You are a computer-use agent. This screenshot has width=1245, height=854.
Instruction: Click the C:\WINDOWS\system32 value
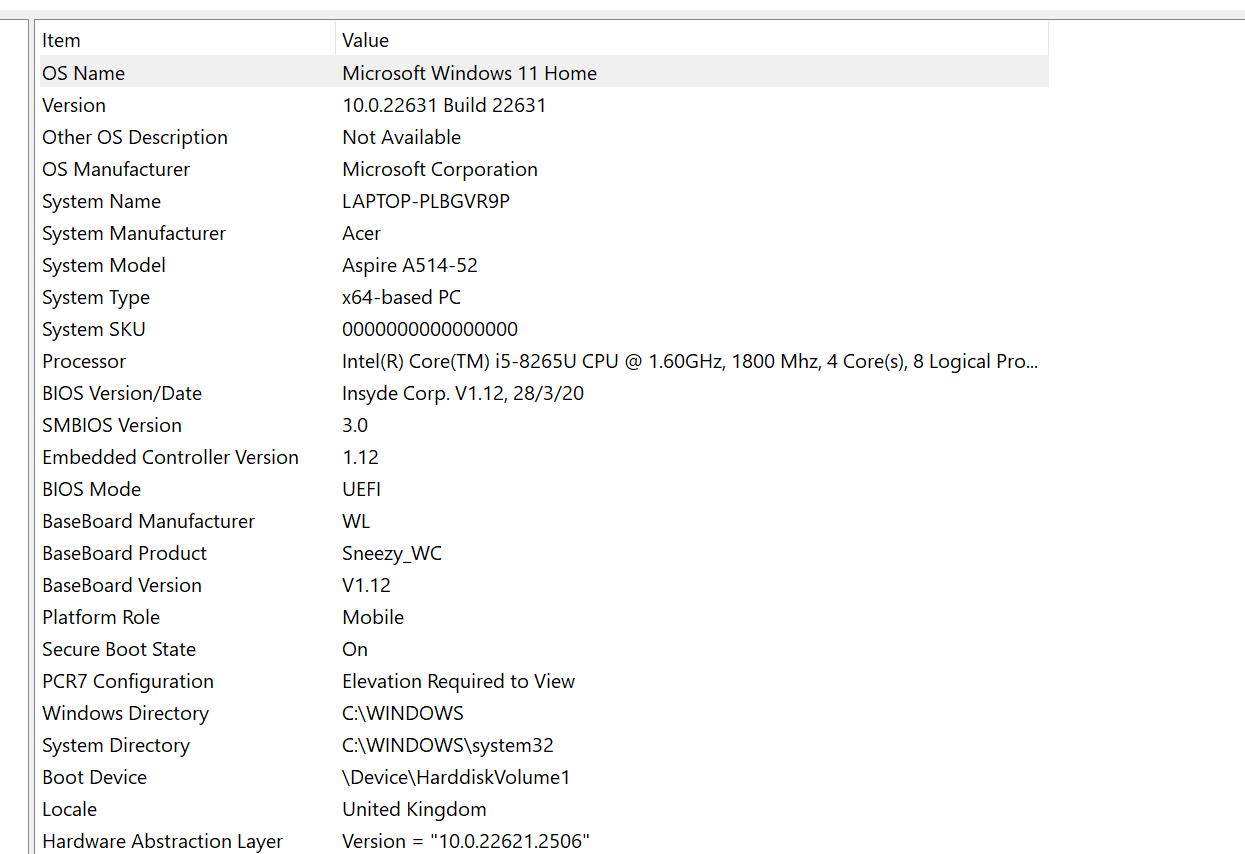448,745
